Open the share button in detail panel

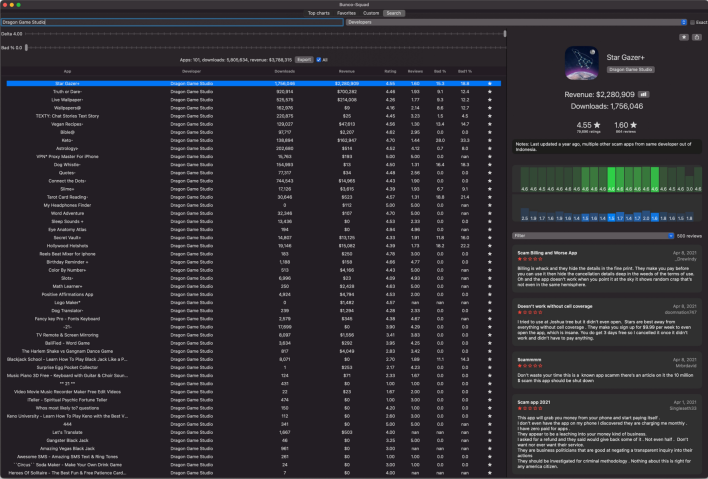tap(697, 37)
